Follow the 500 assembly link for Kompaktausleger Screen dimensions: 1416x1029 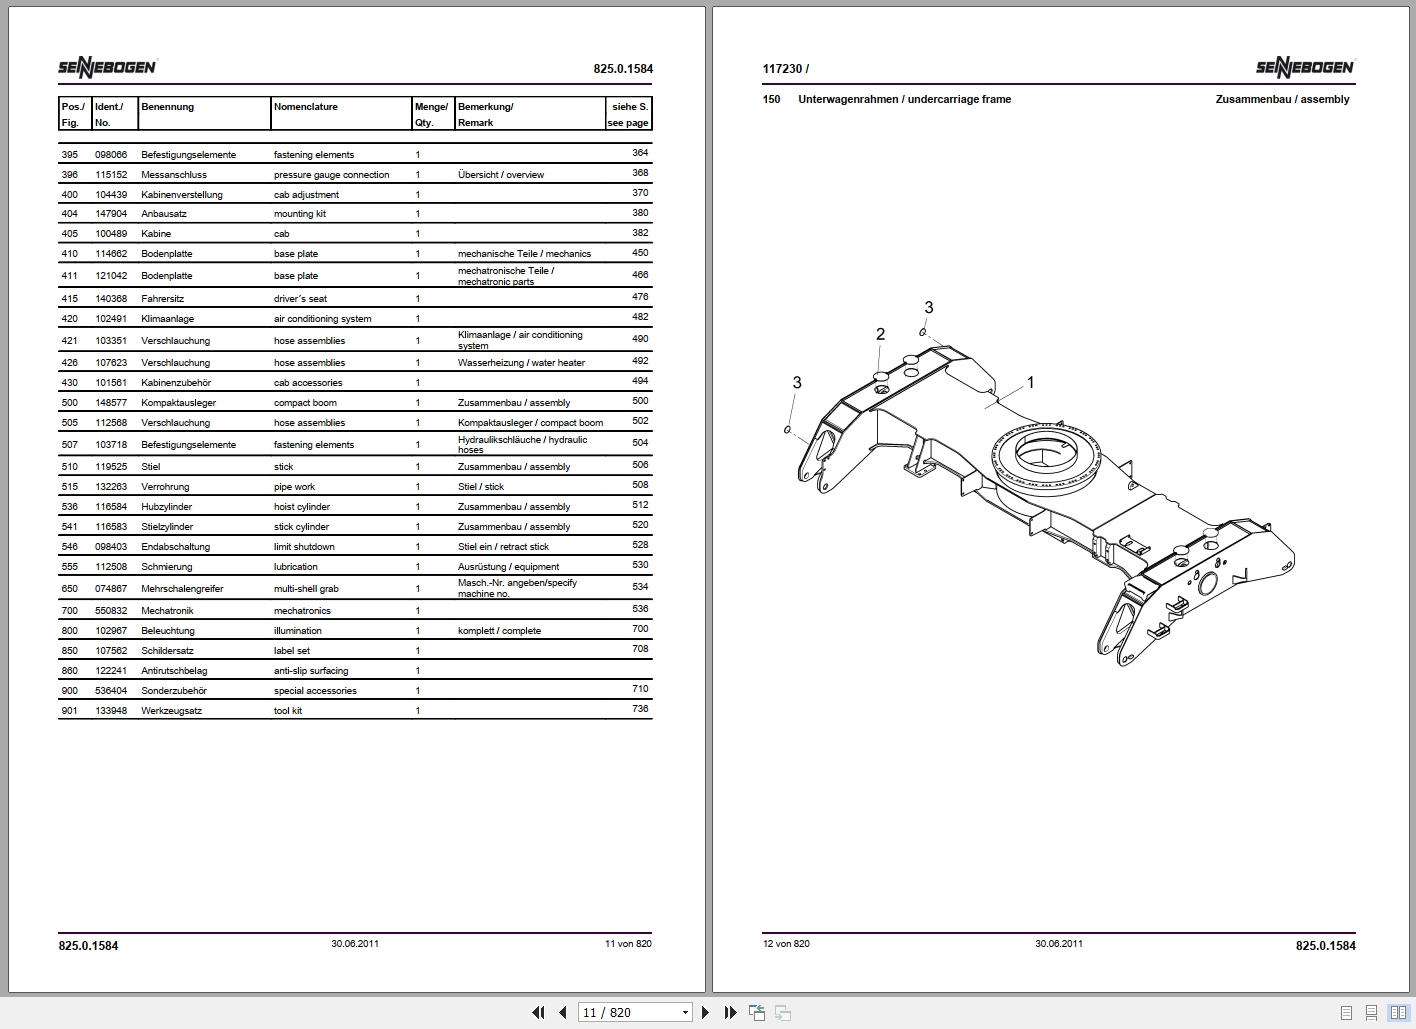[640, 401]
